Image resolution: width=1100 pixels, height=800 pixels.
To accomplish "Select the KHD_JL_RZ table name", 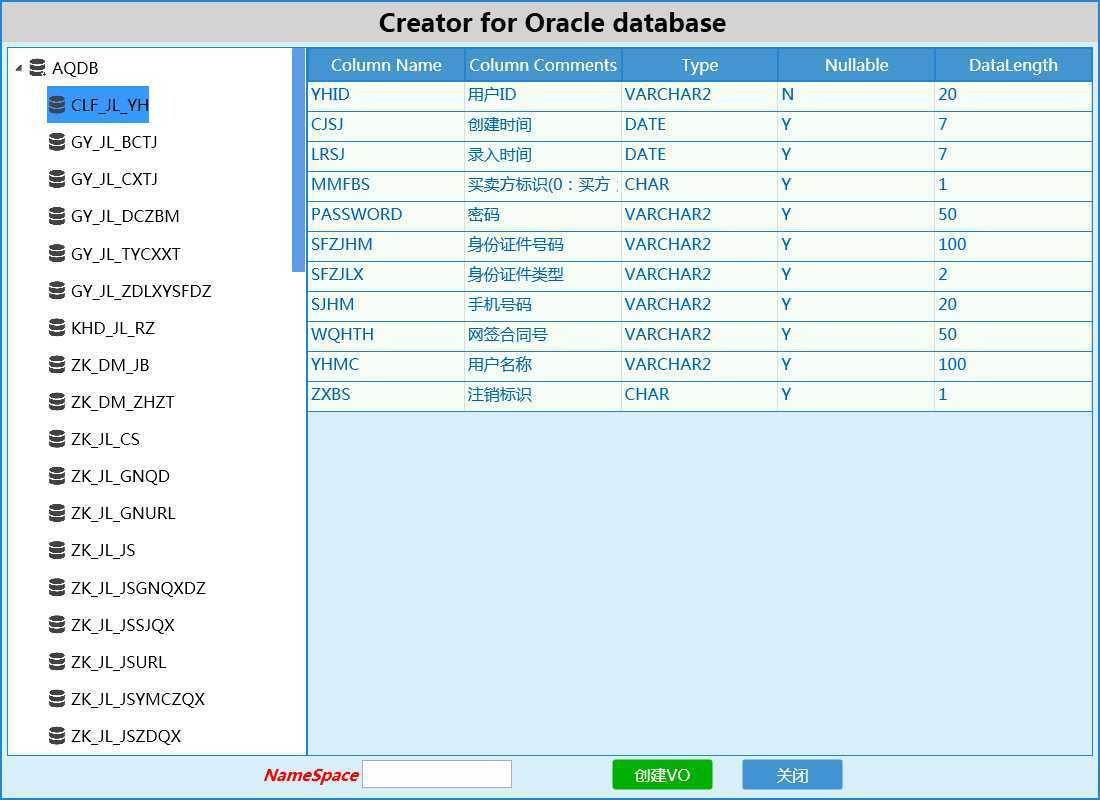I will [112, 328].
